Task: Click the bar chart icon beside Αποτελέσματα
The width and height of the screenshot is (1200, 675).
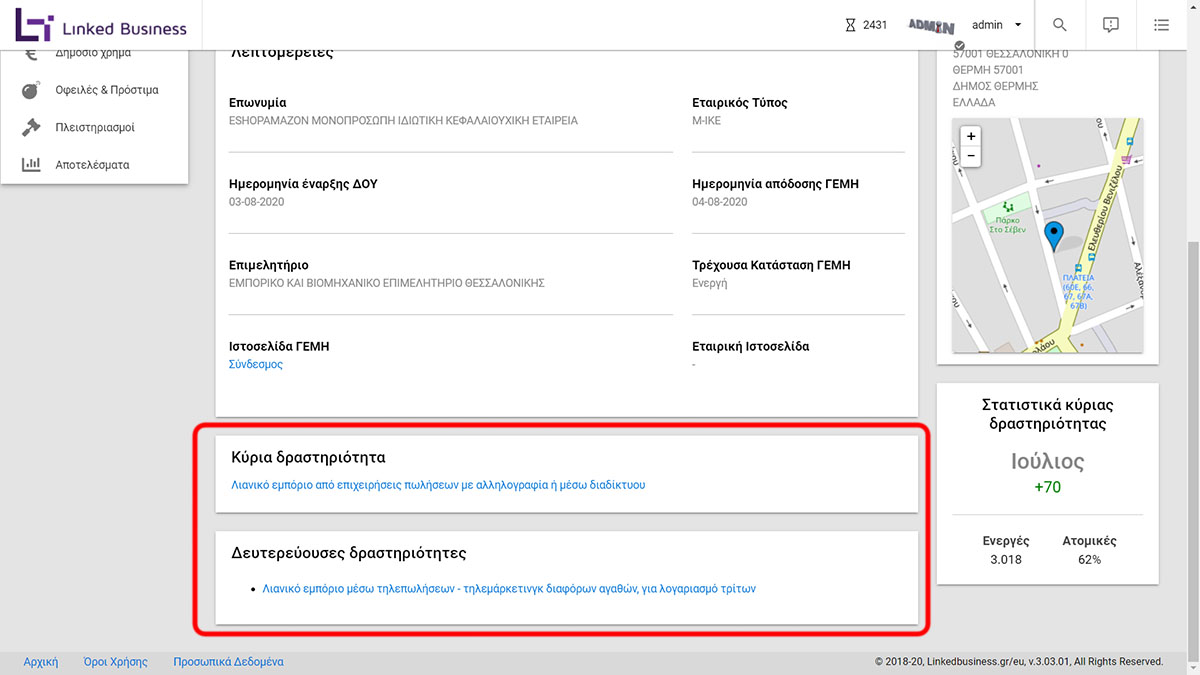Action: pyautogui.click(x=31, y=164)
